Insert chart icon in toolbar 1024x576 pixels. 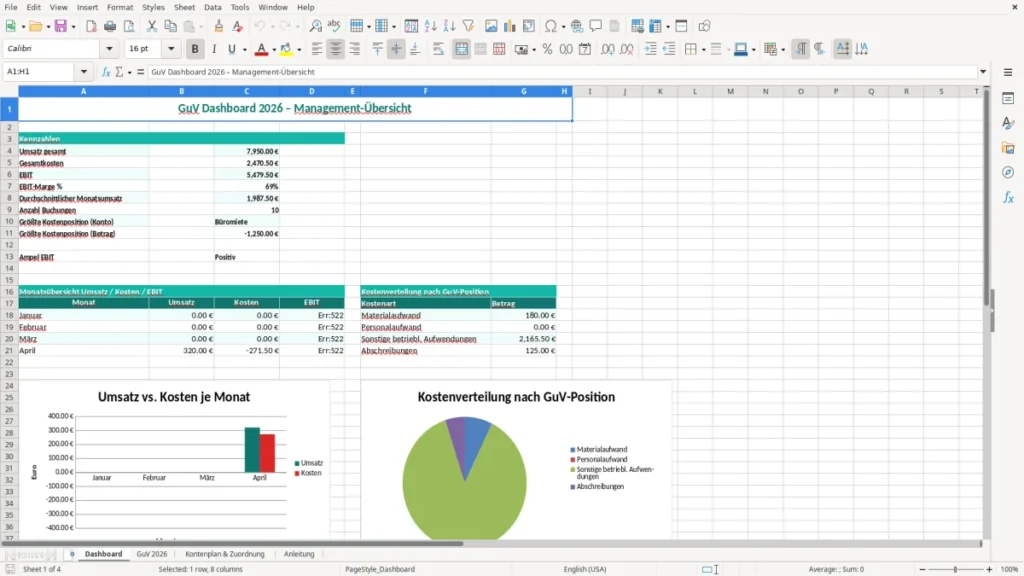point(510,26)
